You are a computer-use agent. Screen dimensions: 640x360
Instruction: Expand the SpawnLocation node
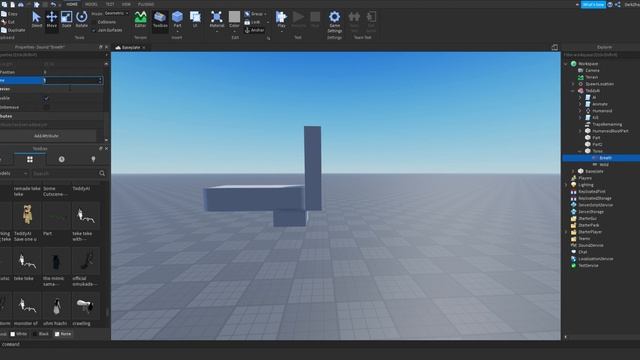(x=573, y=84)
